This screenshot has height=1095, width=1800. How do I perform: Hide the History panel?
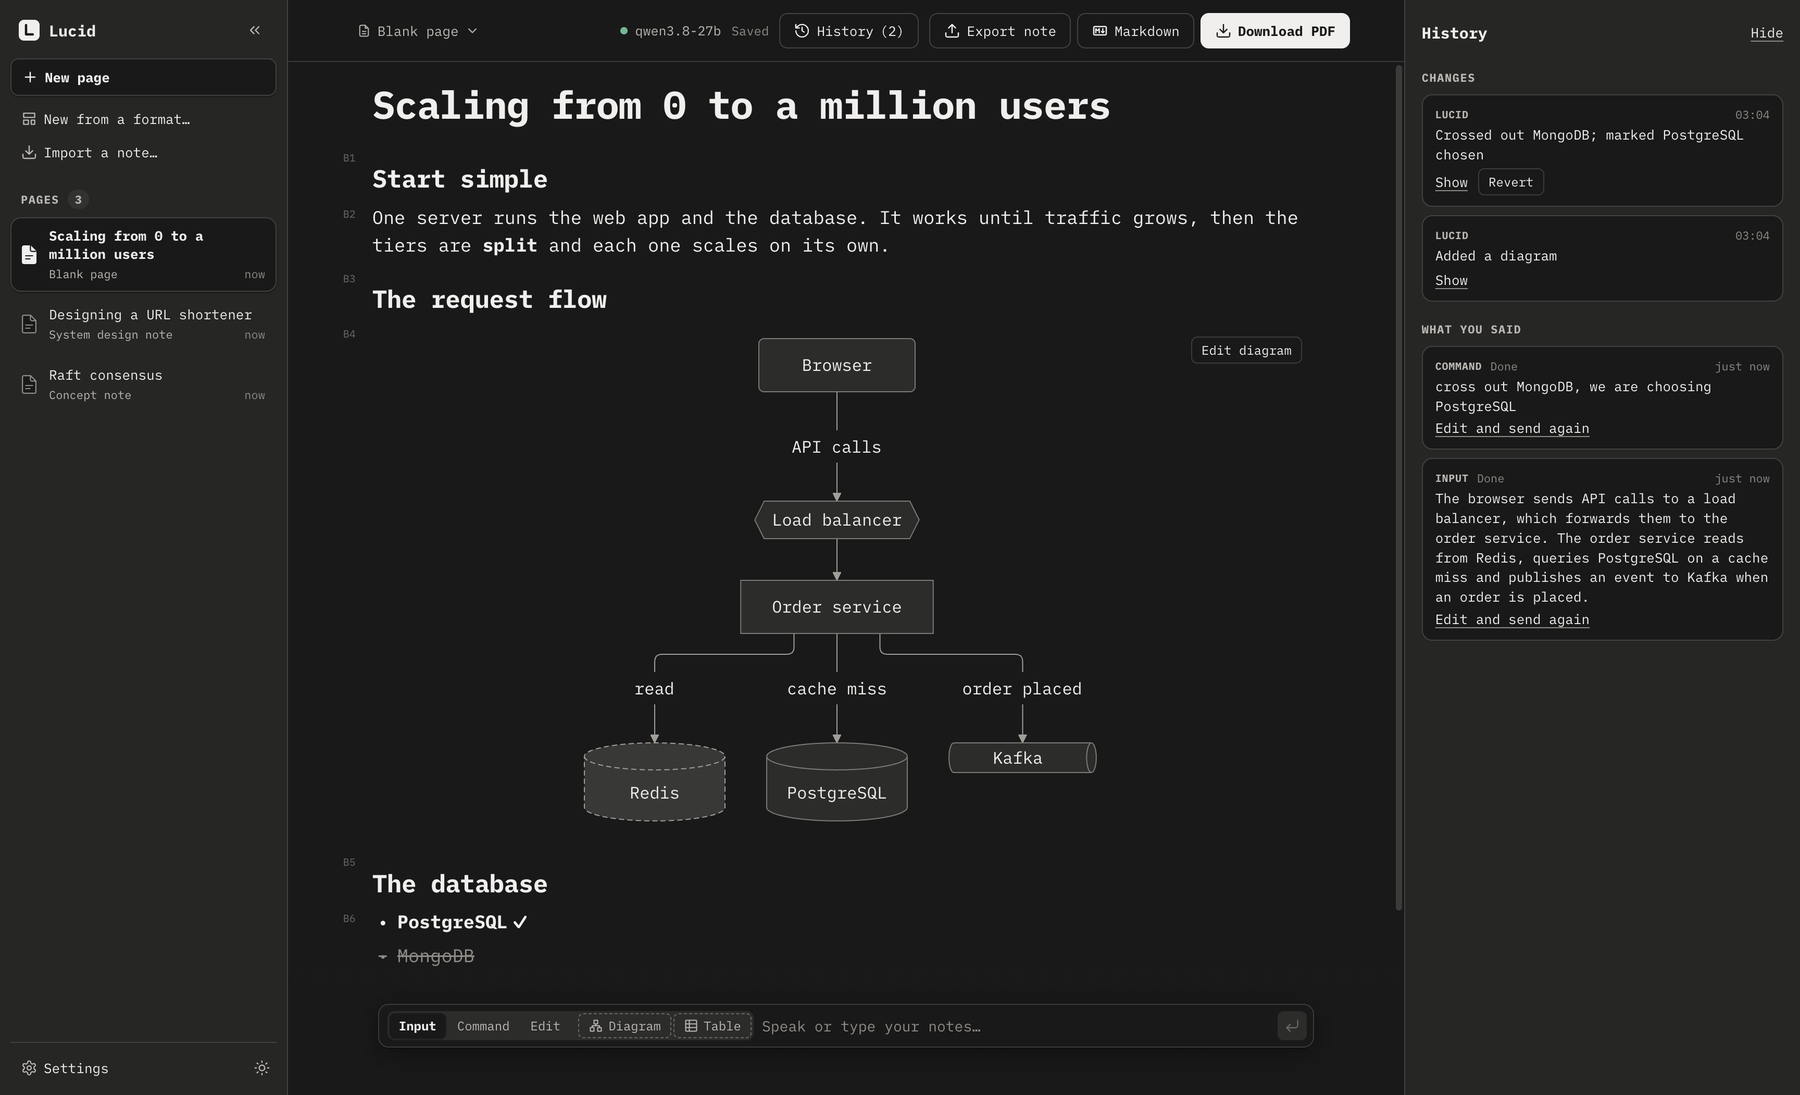point(1766,33)
